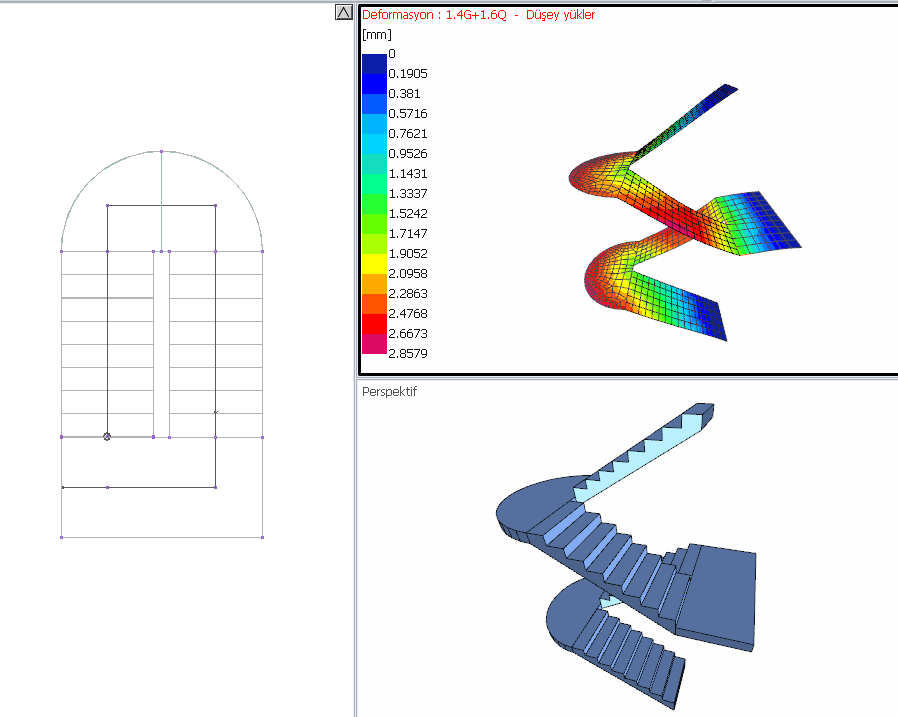The image size is (898, 717).
Task: Select grip point at top of arch
Action: click(x=162, y=151)
